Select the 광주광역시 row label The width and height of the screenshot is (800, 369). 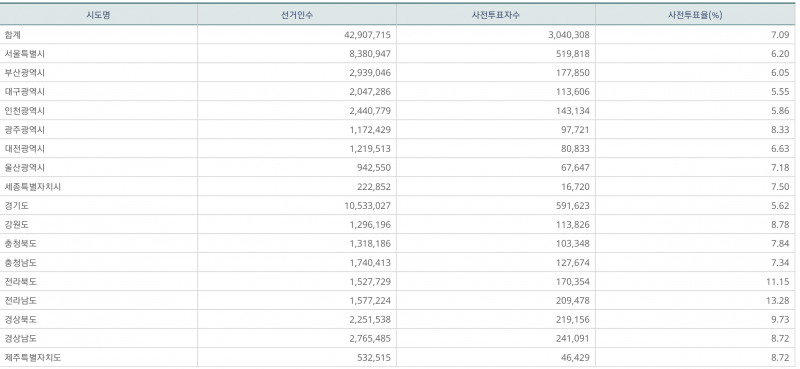point(25,130)
